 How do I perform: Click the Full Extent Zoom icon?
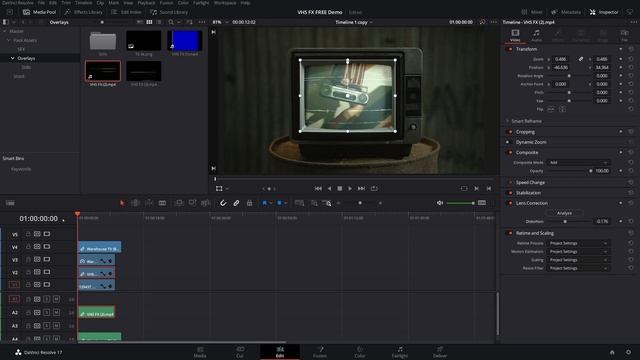coord(299,203)
